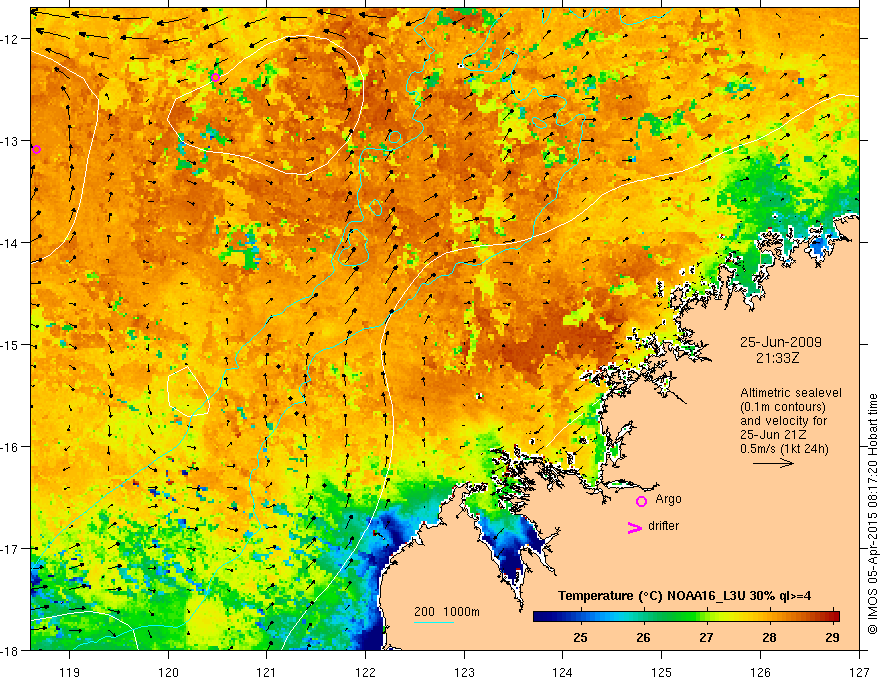
Task: Click the 'Altimetric sealevel' text line
Action: pos(791,393)
